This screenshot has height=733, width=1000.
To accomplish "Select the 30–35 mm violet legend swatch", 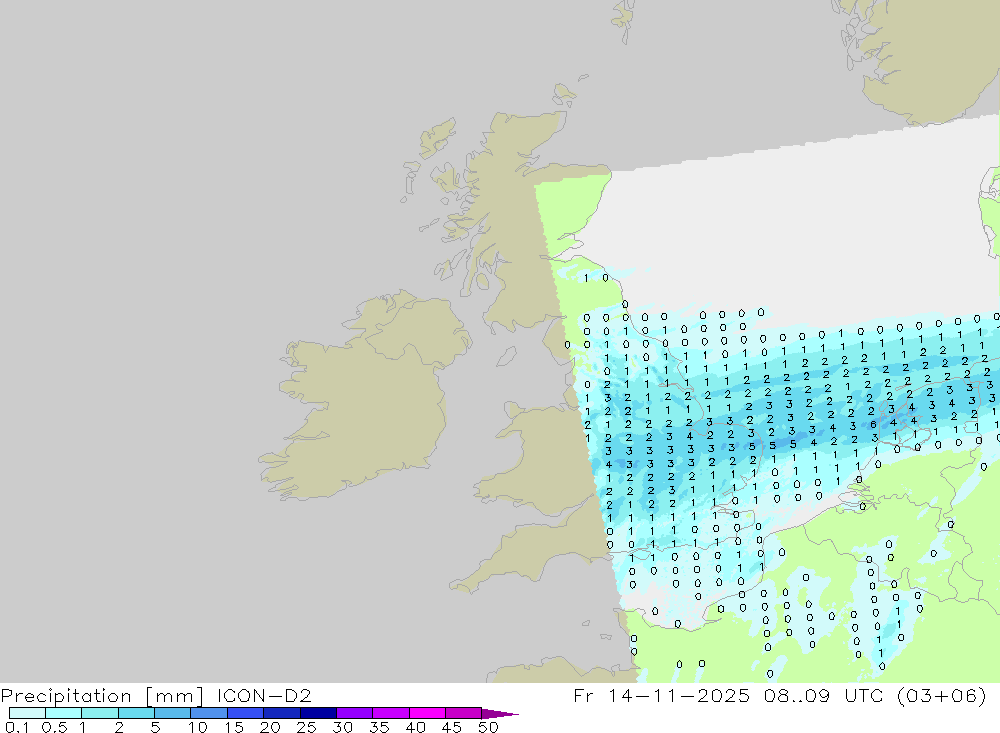I will point(354,713).
